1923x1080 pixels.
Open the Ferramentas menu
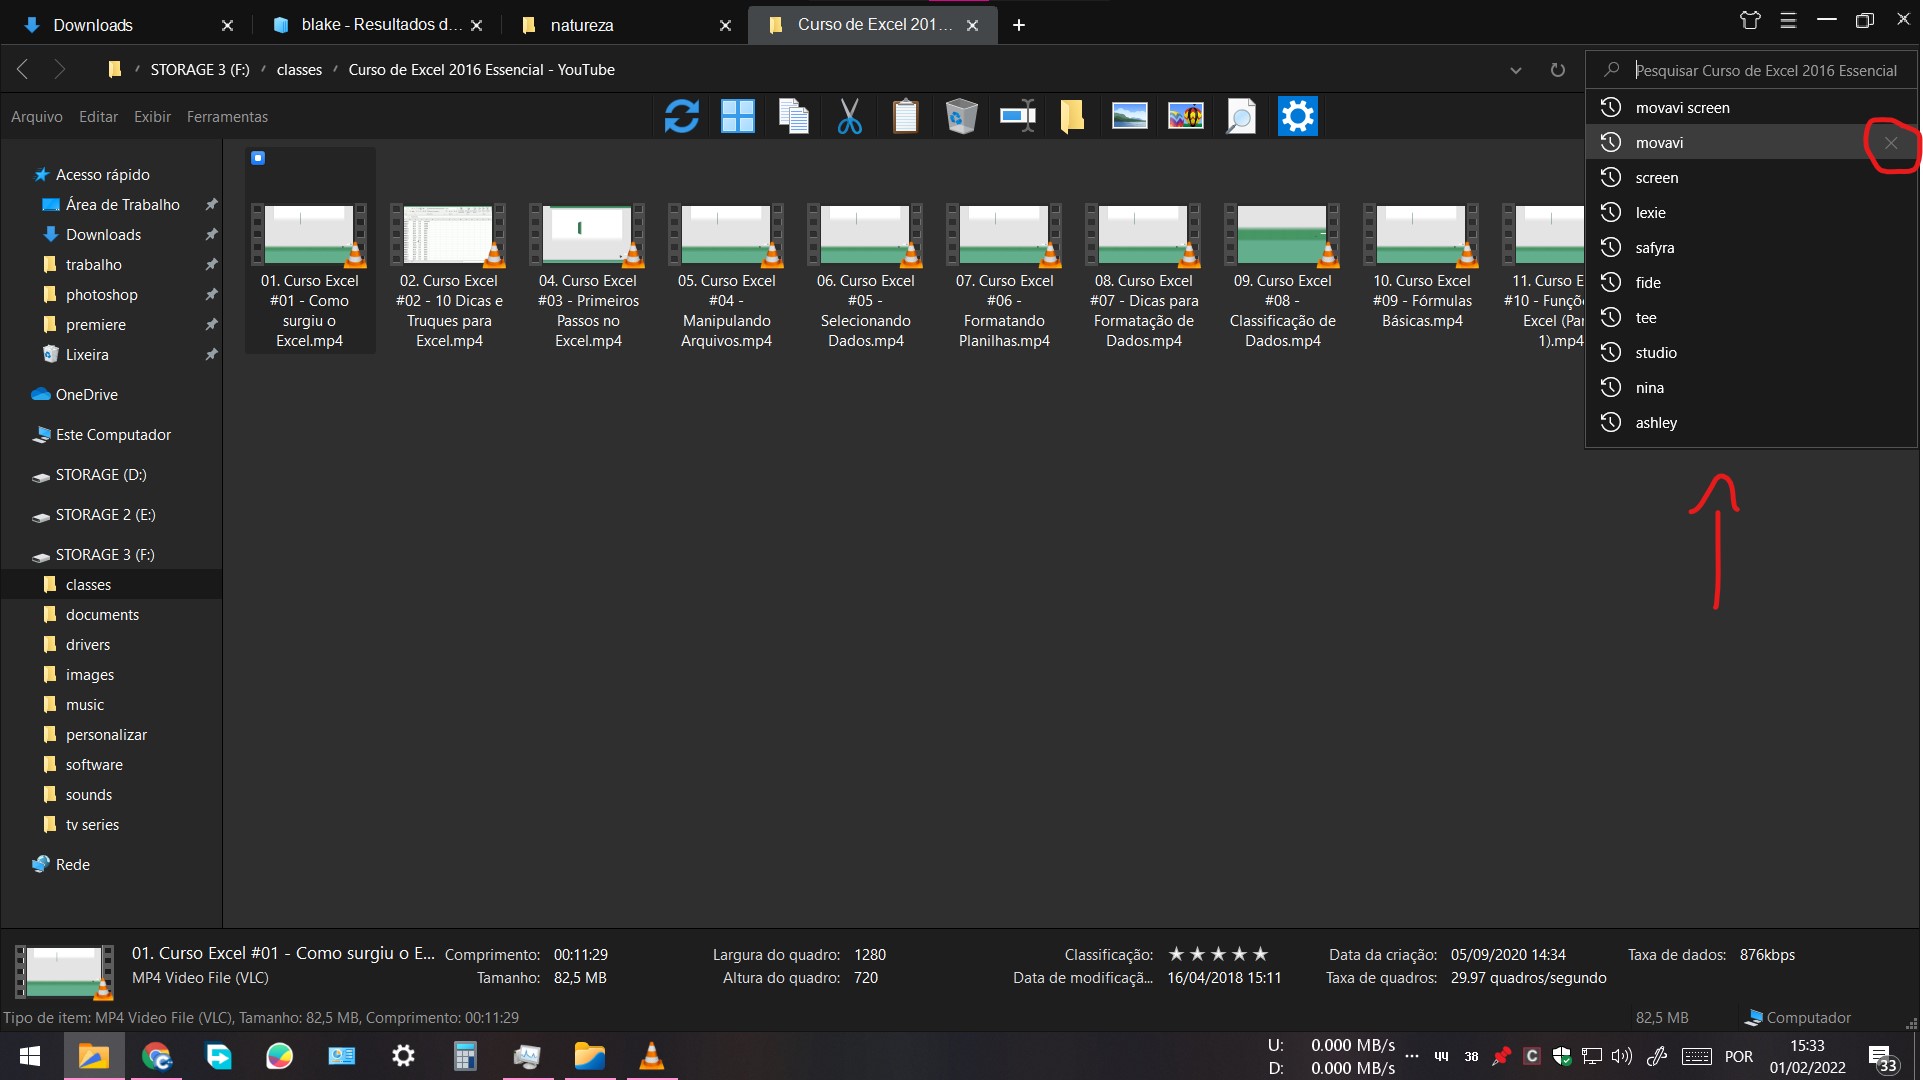click(227, 117)
